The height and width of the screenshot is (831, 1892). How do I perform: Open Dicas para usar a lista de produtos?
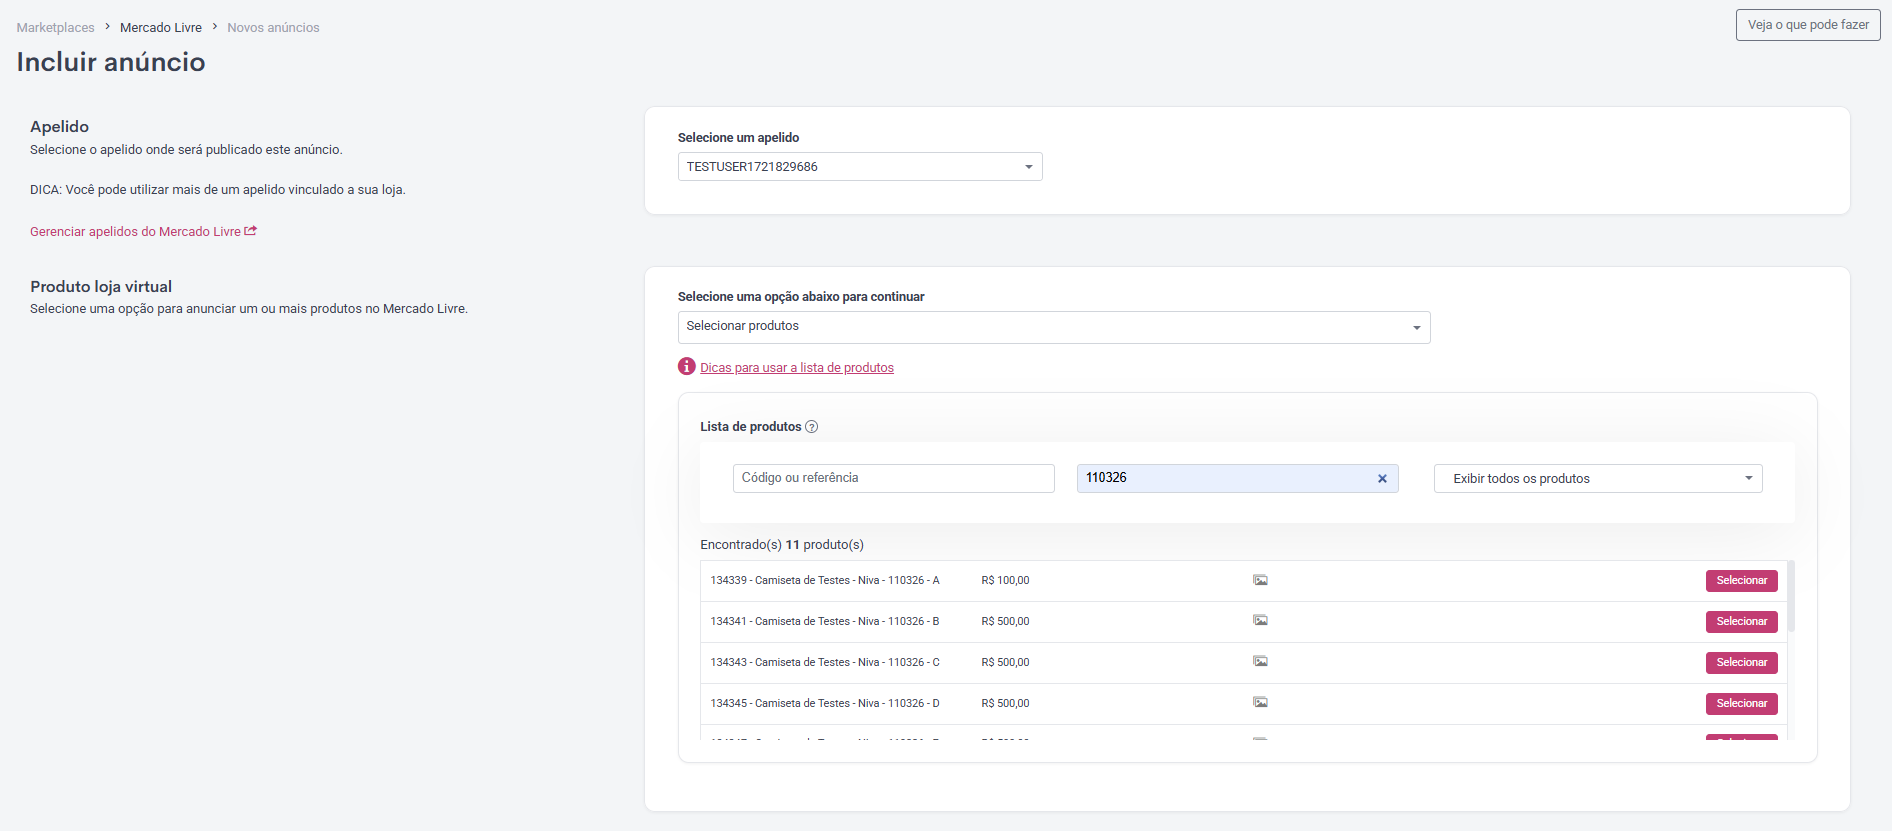coord(797,367)
